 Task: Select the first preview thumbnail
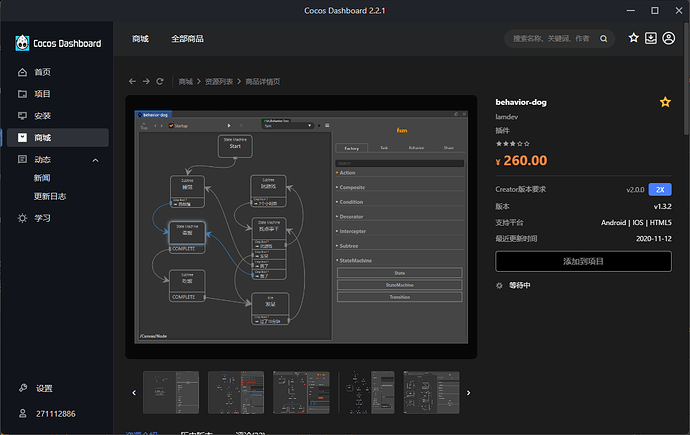[x=171, y=392]
